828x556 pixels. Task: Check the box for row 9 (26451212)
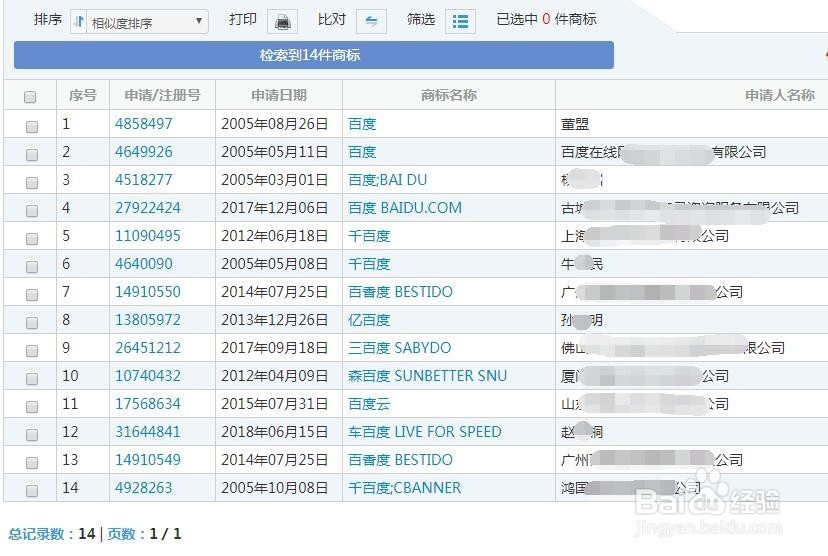coord(32,350)
